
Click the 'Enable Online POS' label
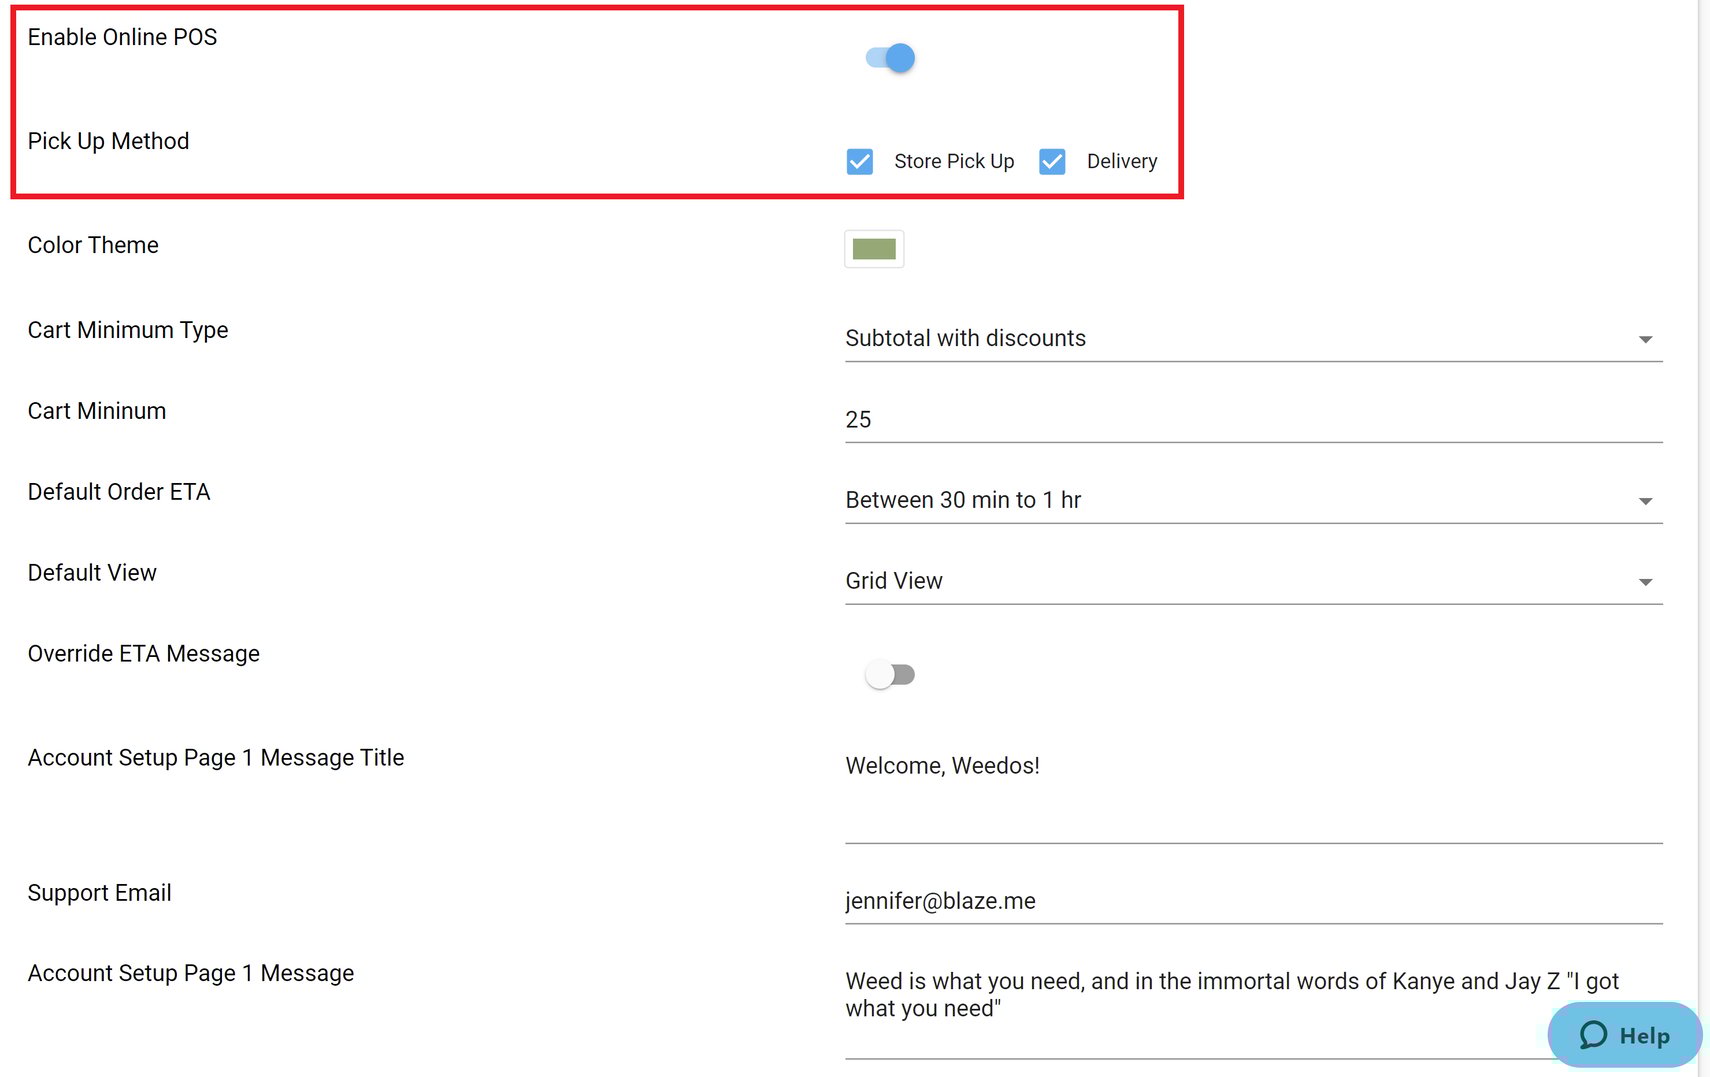pyautogui.click(x=122, y=37)
